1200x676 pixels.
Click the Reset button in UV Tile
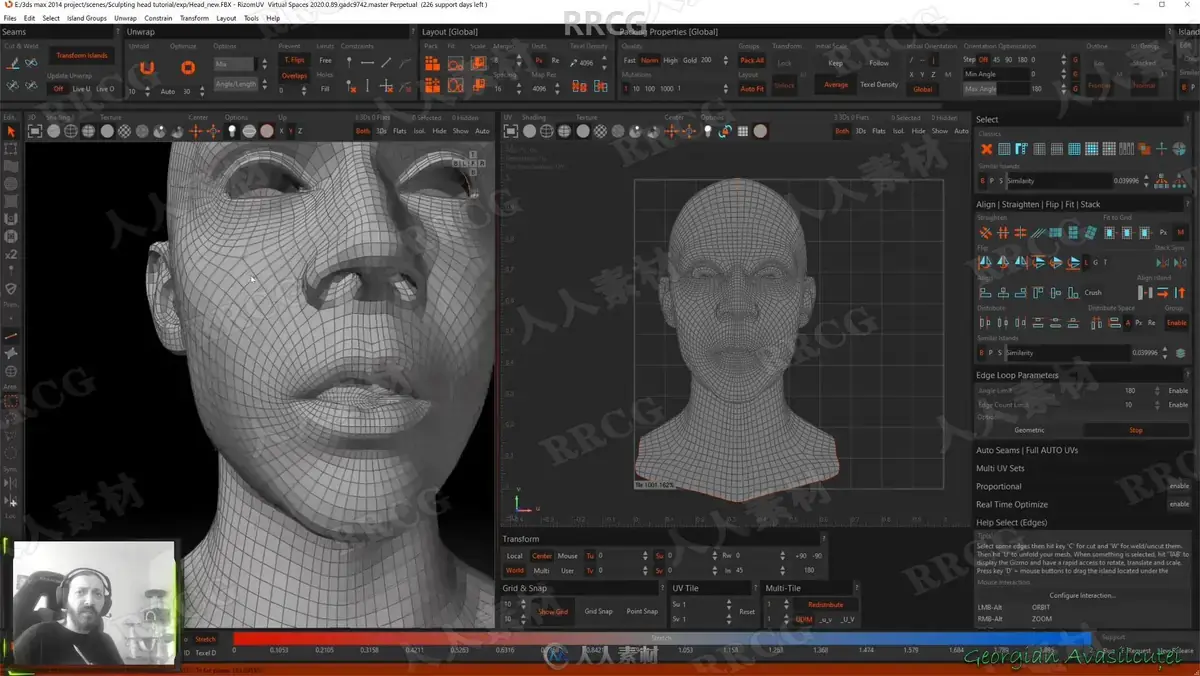point(747,612)
